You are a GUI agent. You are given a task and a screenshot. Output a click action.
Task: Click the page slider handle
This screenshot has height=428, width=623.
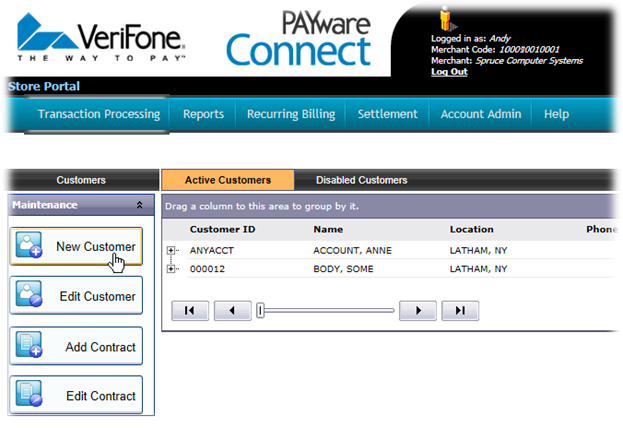(x=260, y=310)
